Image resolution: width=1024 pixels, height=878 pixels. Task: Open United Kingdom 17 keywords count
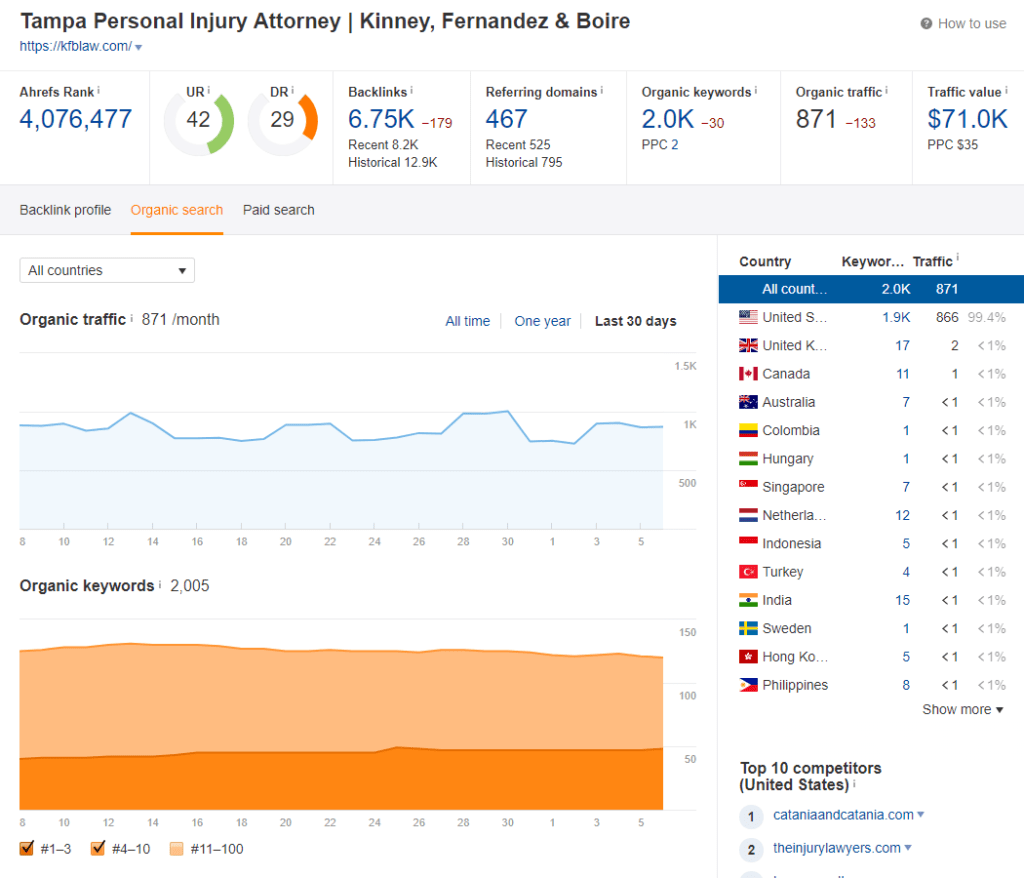[903, 345]
